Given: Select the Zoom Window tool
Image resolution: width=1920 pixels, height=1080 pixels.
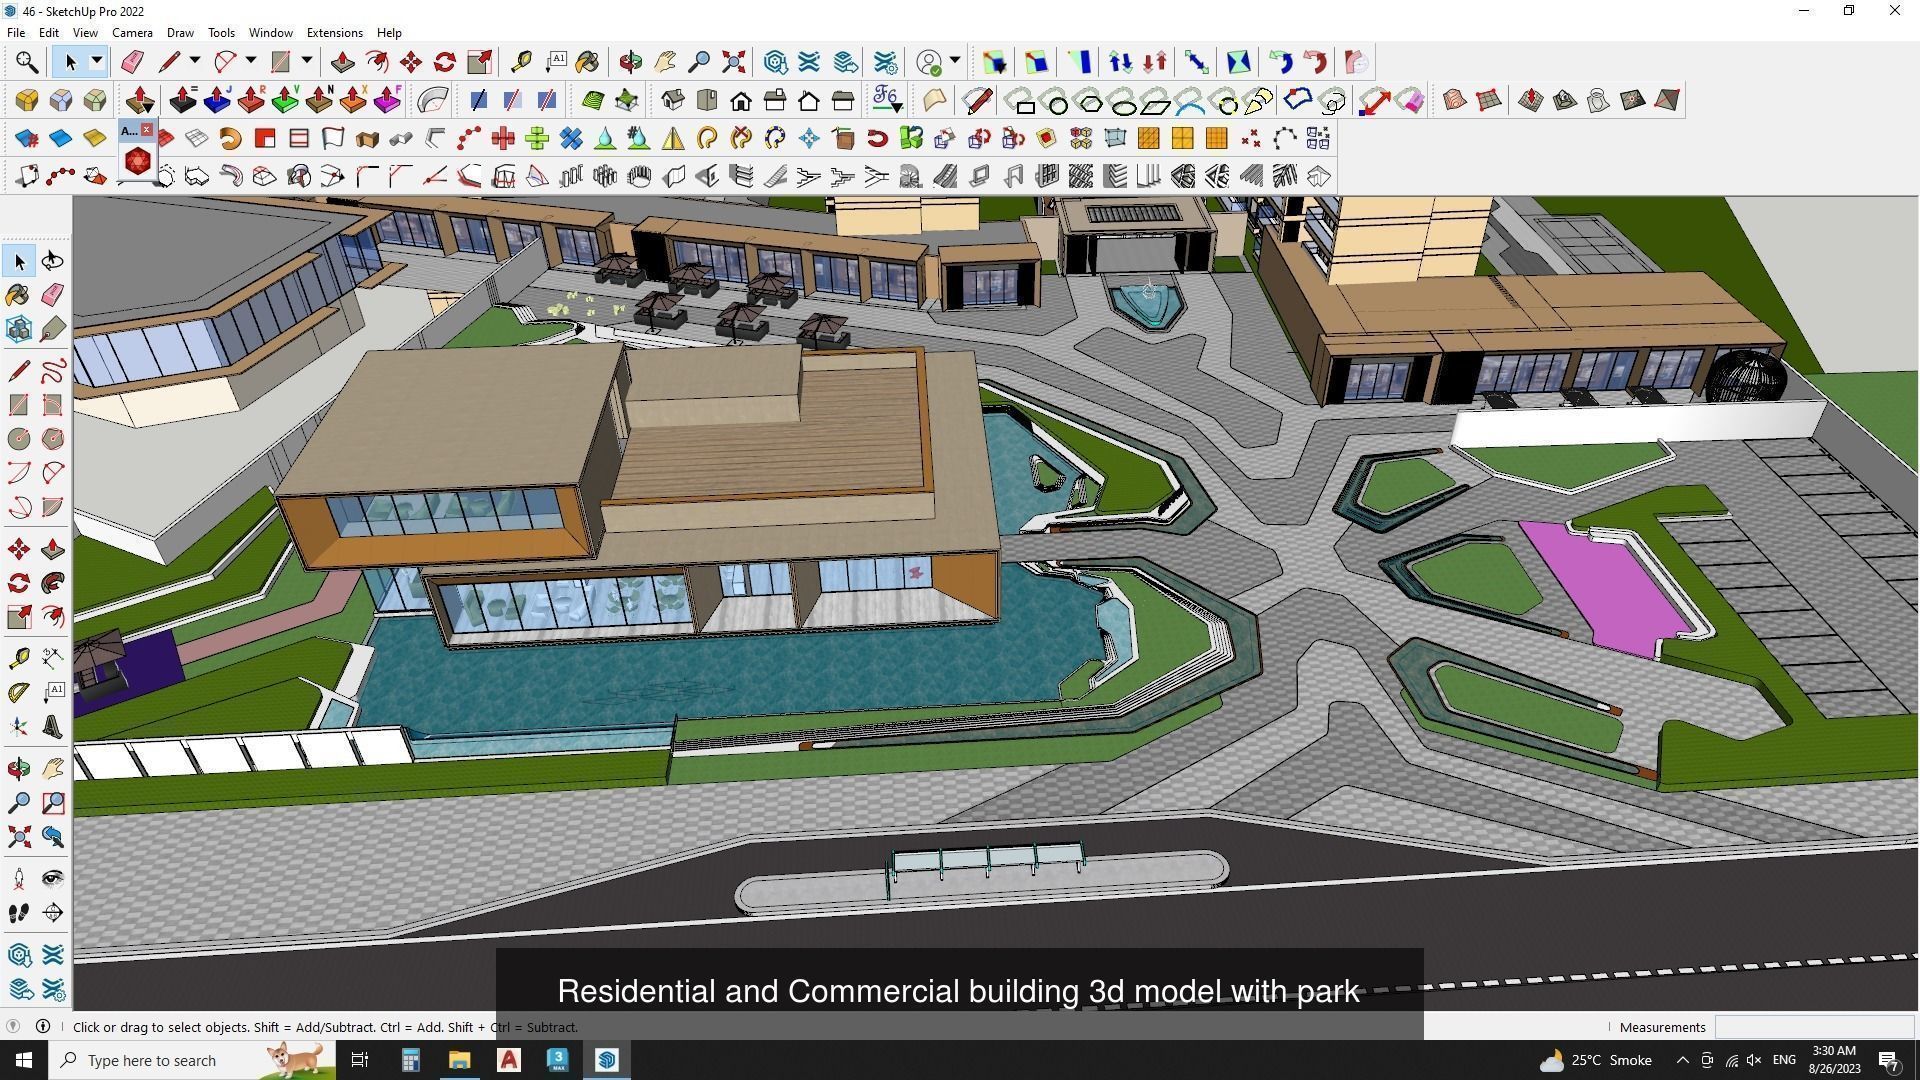Looking at the screenshot, I should point(53,803).
